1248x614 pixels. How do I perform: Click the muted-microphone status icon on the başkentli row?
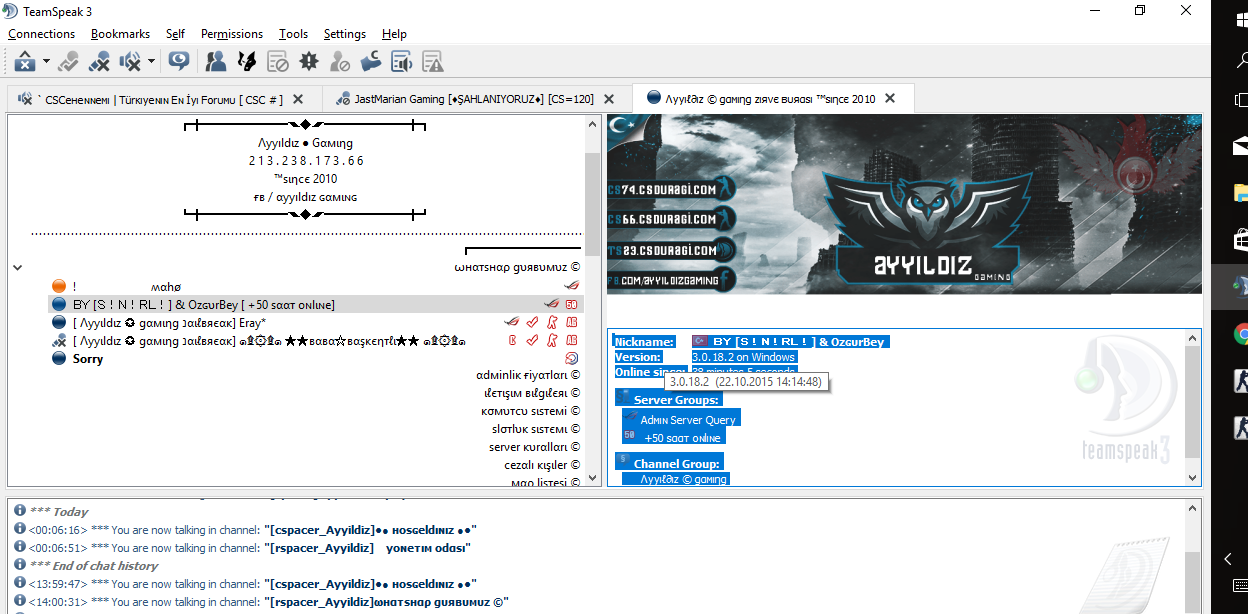59,340
